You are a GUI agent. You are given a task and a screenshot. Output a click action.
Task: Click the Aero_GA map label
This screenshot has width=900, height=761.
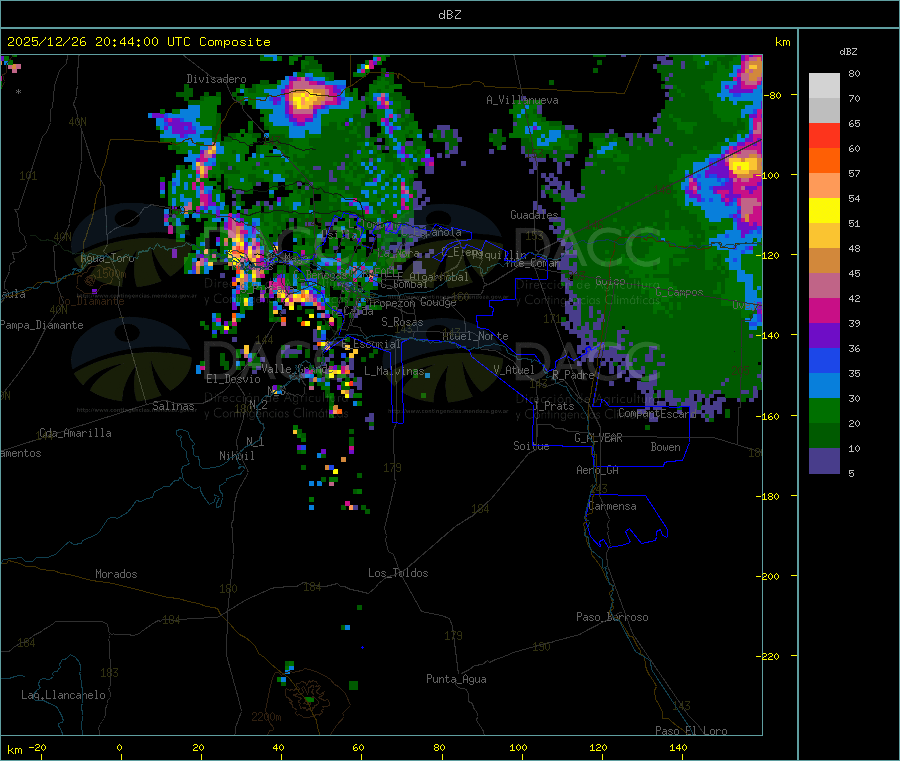tap(598, 470)
